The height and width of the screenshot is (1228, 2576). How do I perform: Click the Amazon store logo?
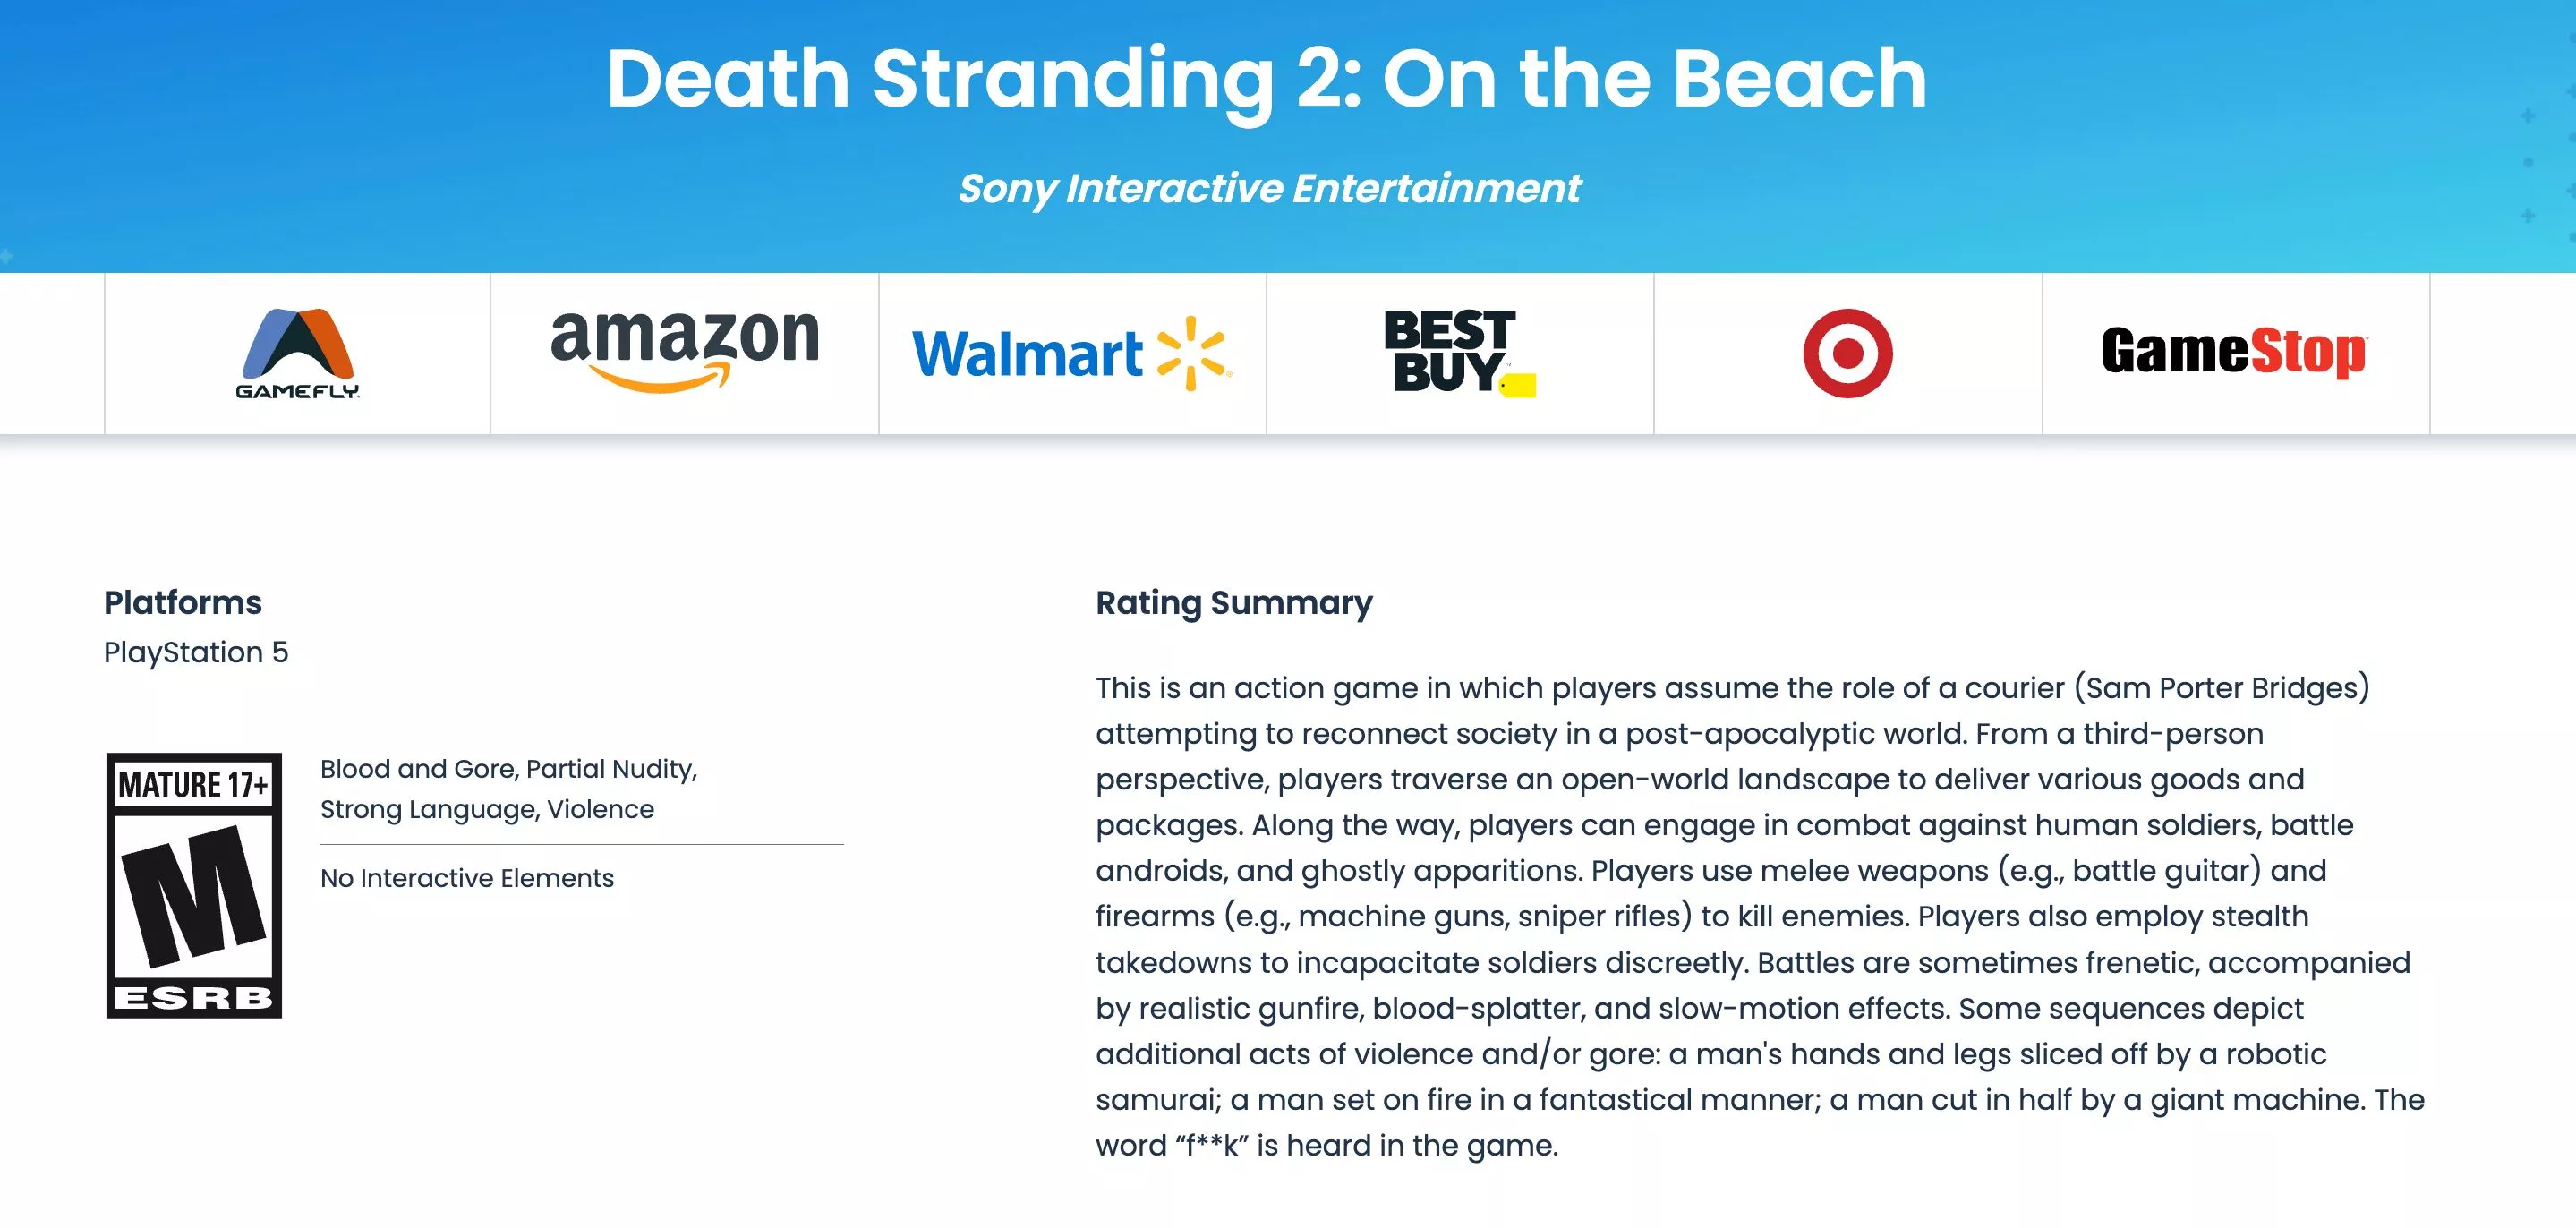(684, 351)
